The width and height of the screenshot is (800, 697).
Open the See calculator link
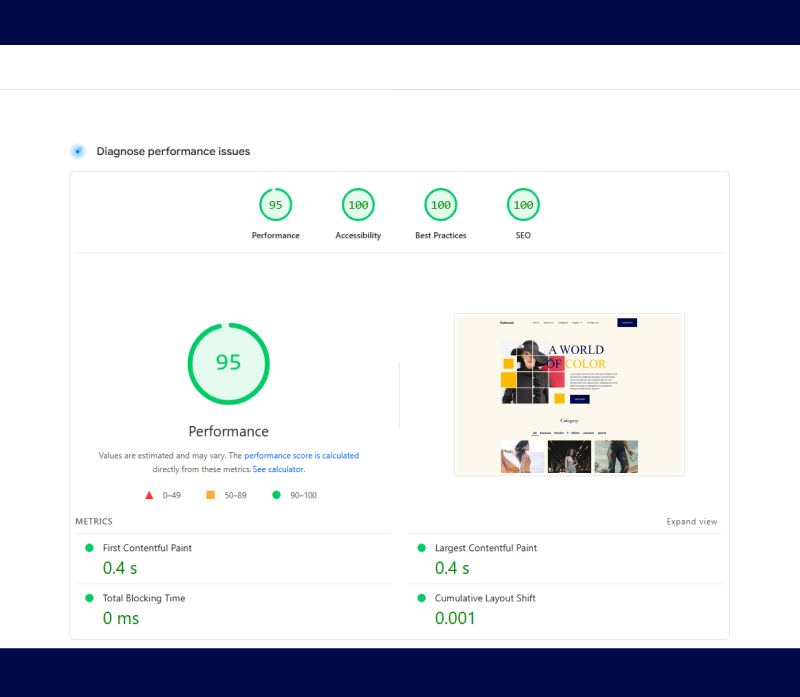tap(278, 469)
